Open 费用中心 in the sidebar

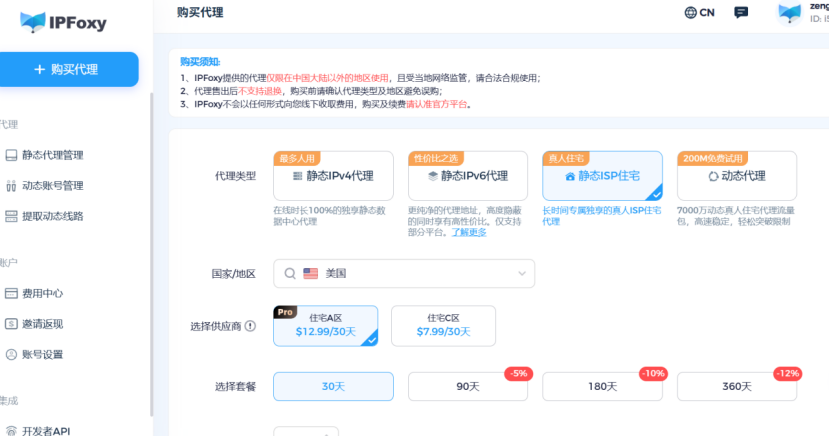tap(43, 294)
